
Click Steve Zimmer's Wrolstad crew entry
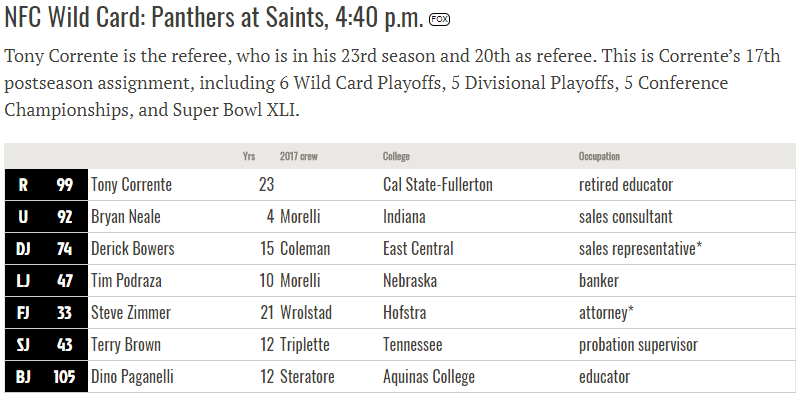coord(306,313)
